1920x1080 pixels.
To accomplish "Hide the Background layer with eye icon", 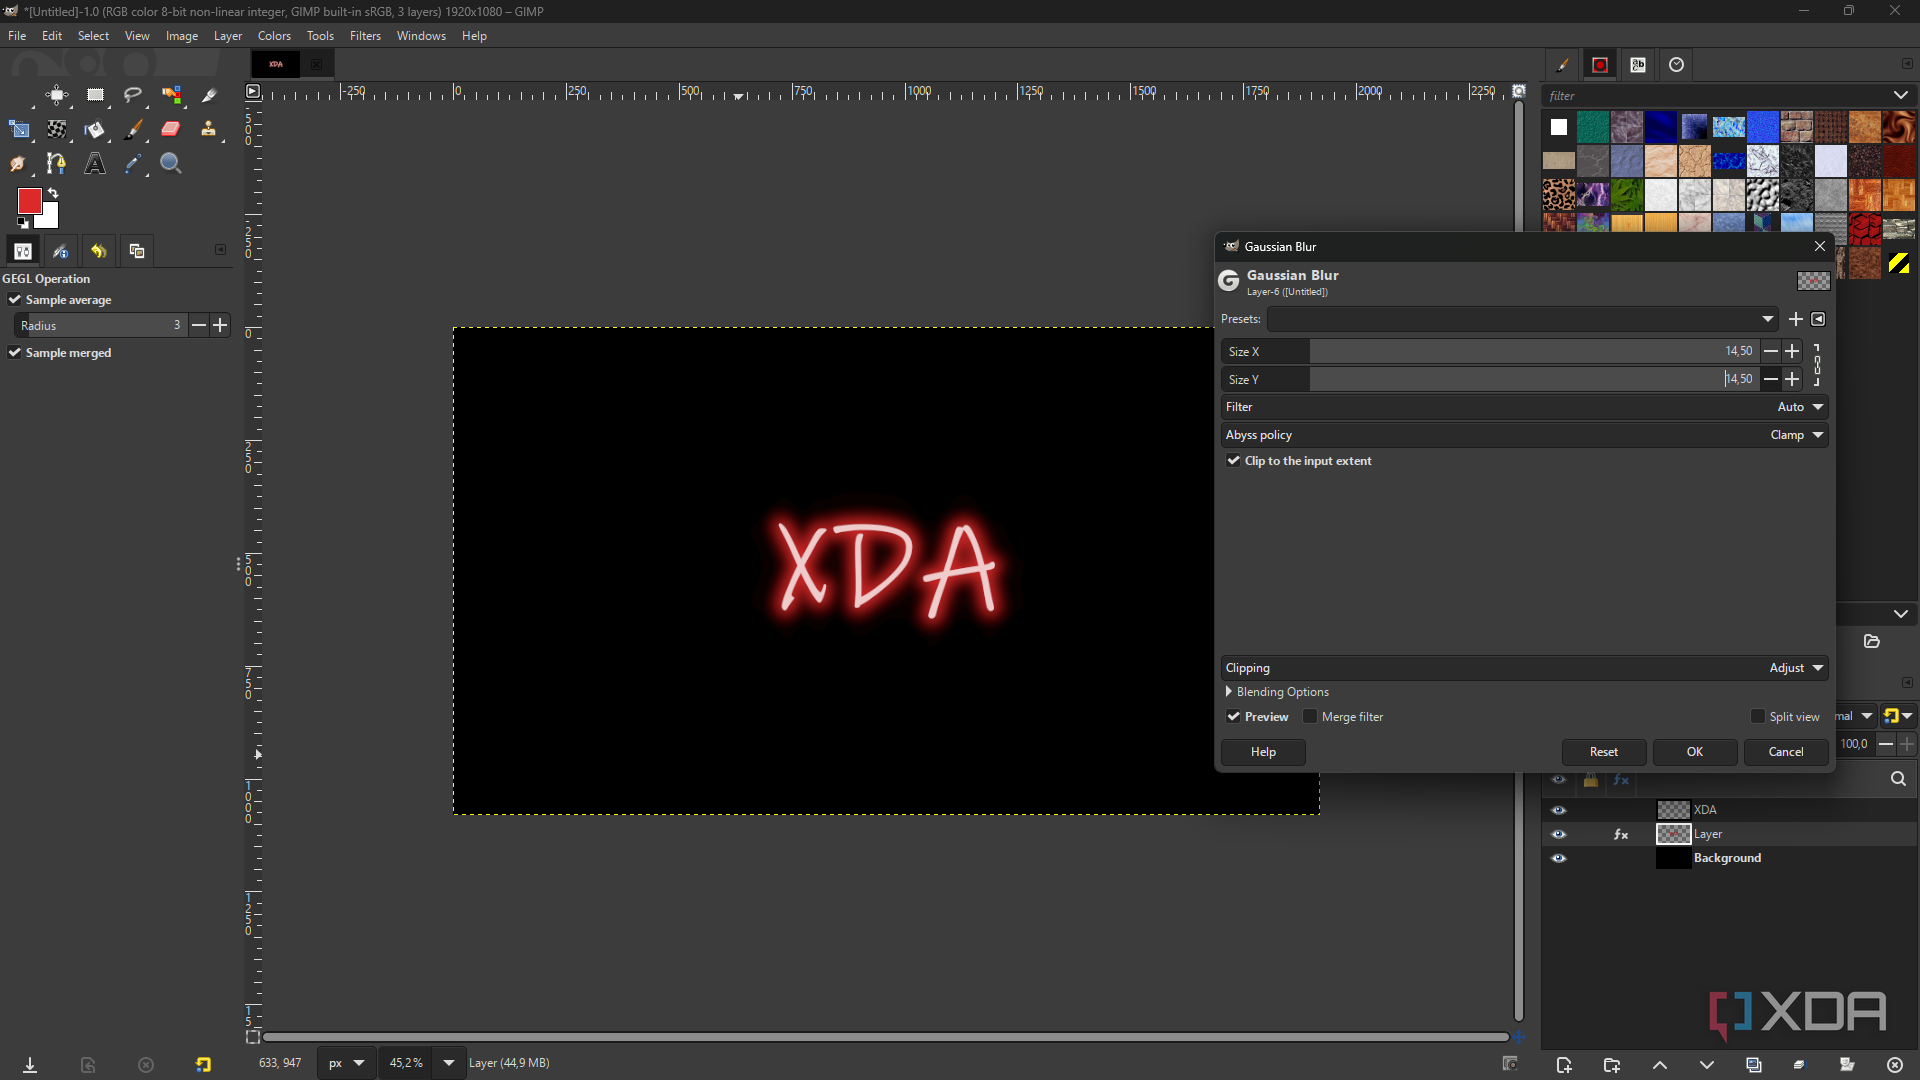I will point(1559,858).
